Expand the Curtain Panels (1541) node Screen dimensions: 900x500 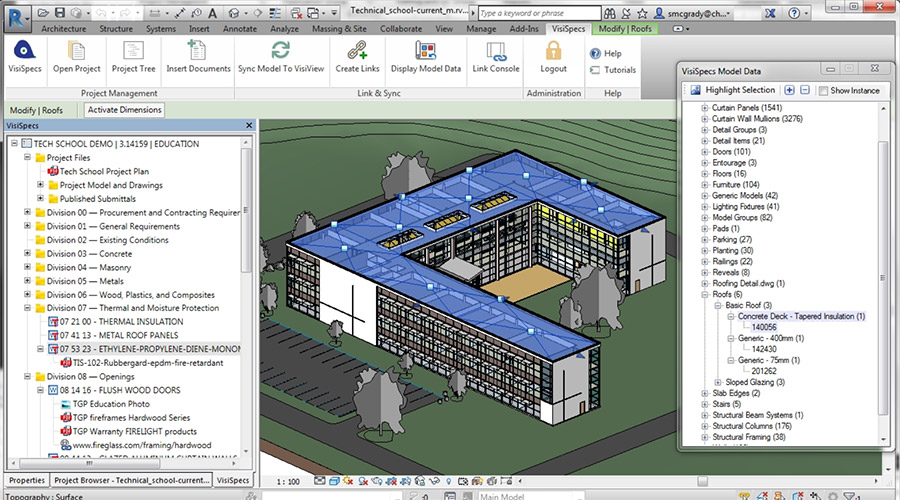point(705,108)
